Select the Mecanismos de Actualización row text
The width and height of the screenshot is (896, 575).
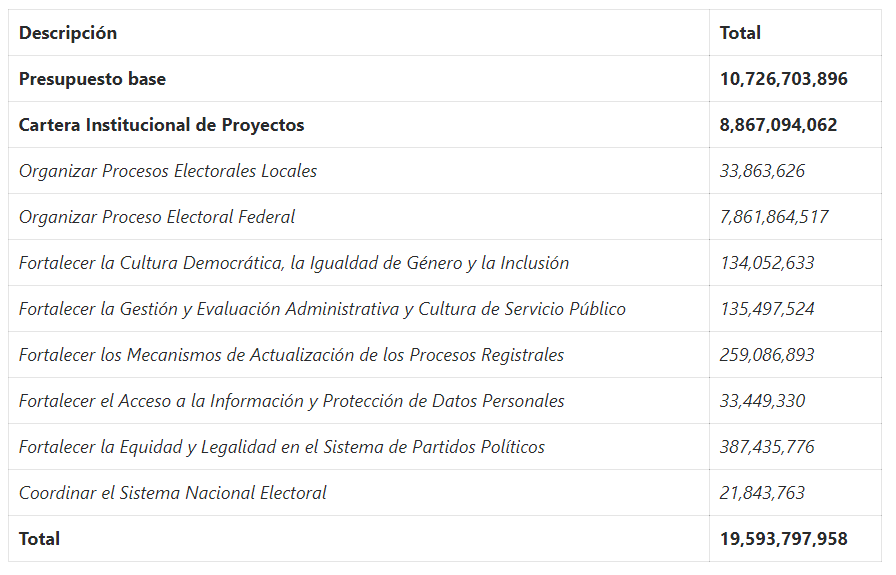[291, 355]
